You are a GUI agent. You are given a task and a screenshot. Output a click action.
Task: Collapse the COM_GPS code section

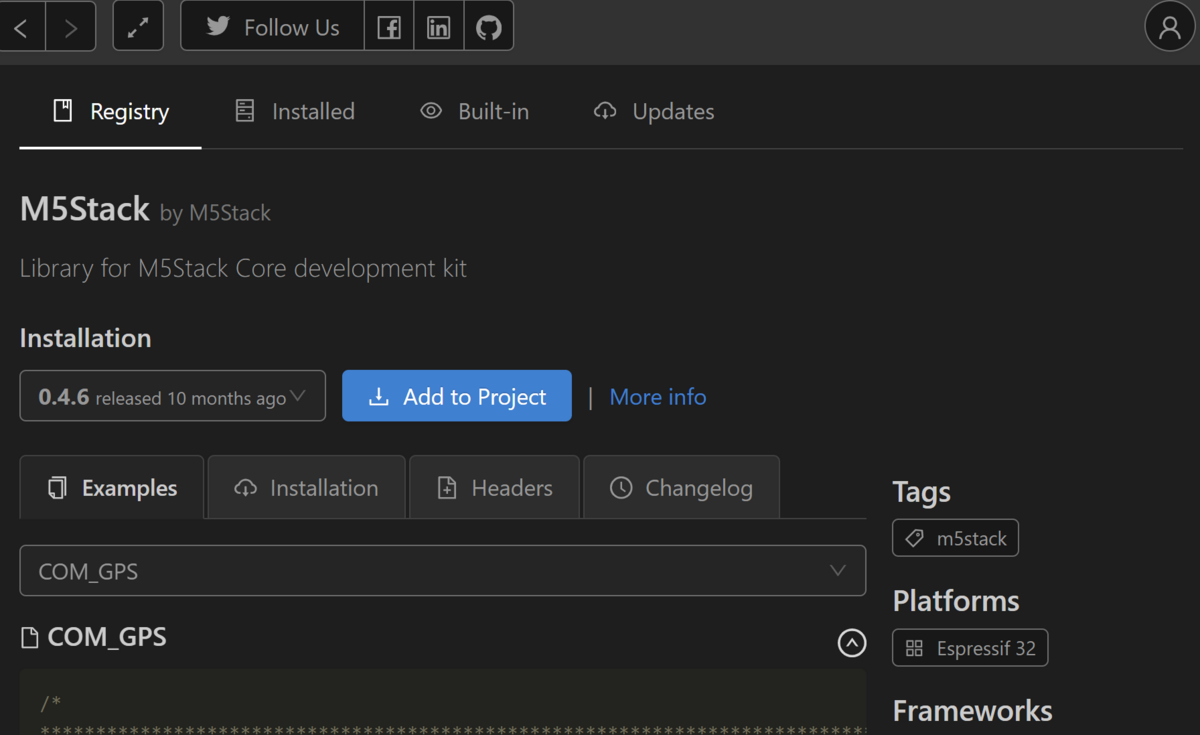pyautogui.click(x=851, y=643)
